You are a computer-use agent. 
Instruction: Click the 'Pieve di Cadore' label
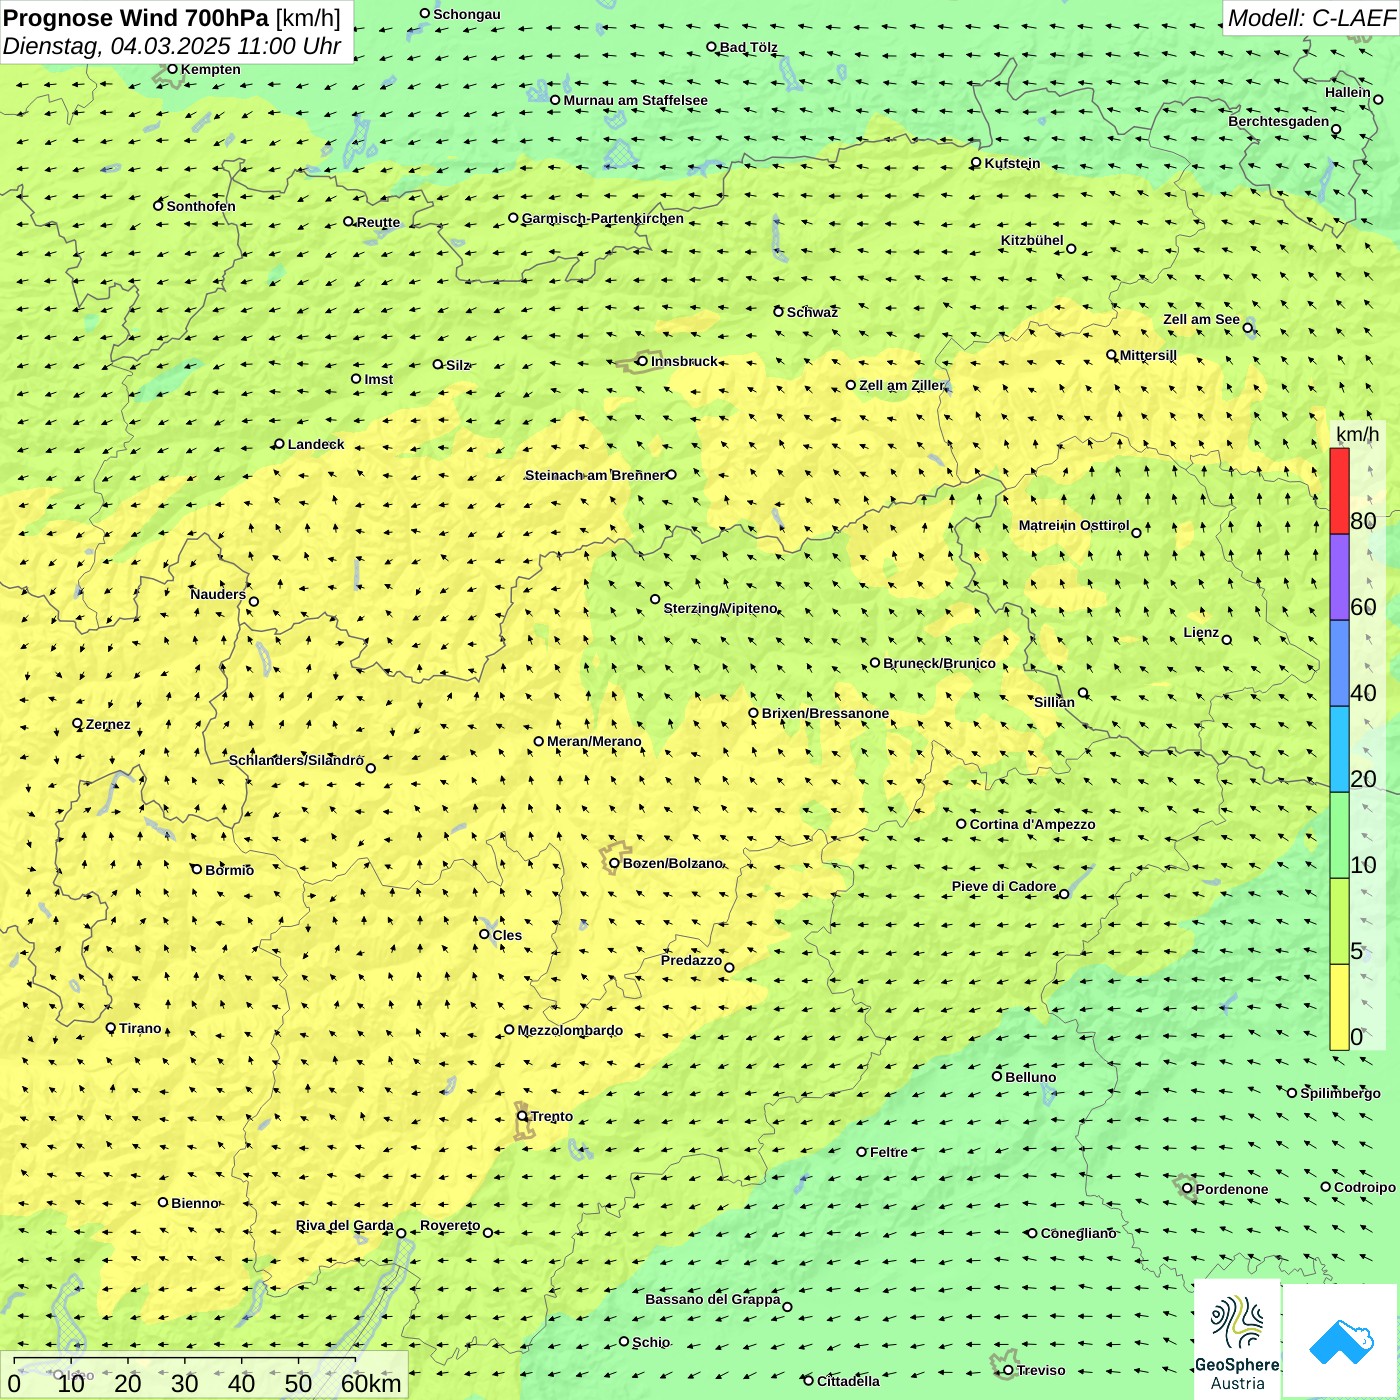click(x=1004, y=886)
